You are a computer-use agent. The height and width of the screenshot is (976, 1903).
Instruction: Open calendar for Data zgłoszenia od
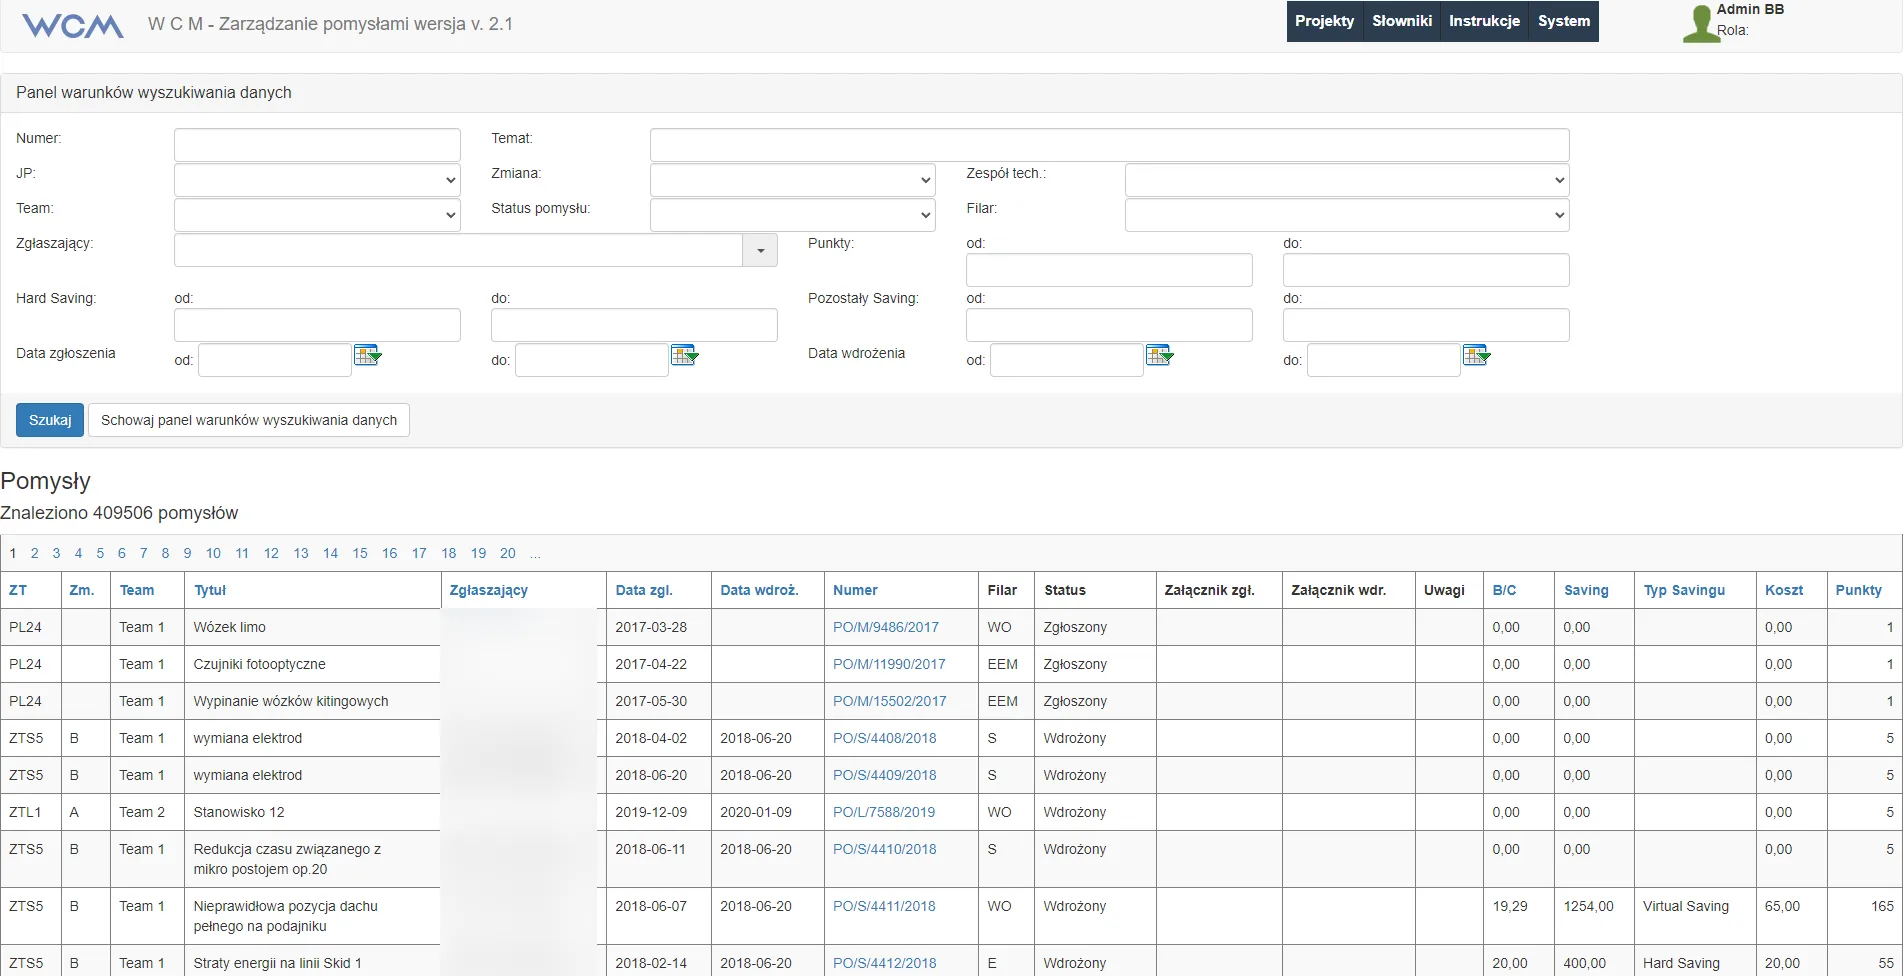[x=367, y=355]
